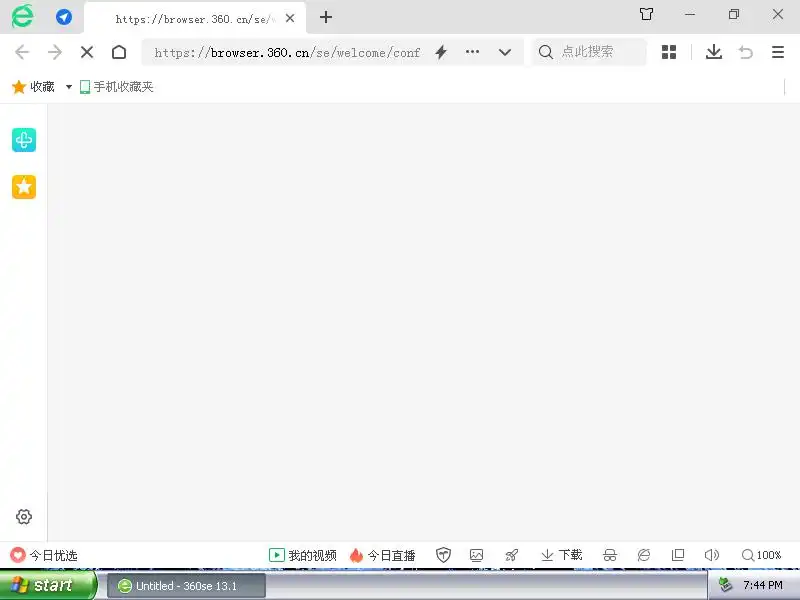Image resolution: width=800 pixels, height=600 pixels.
Task: Focus the address bar URL
Action: 287,53
